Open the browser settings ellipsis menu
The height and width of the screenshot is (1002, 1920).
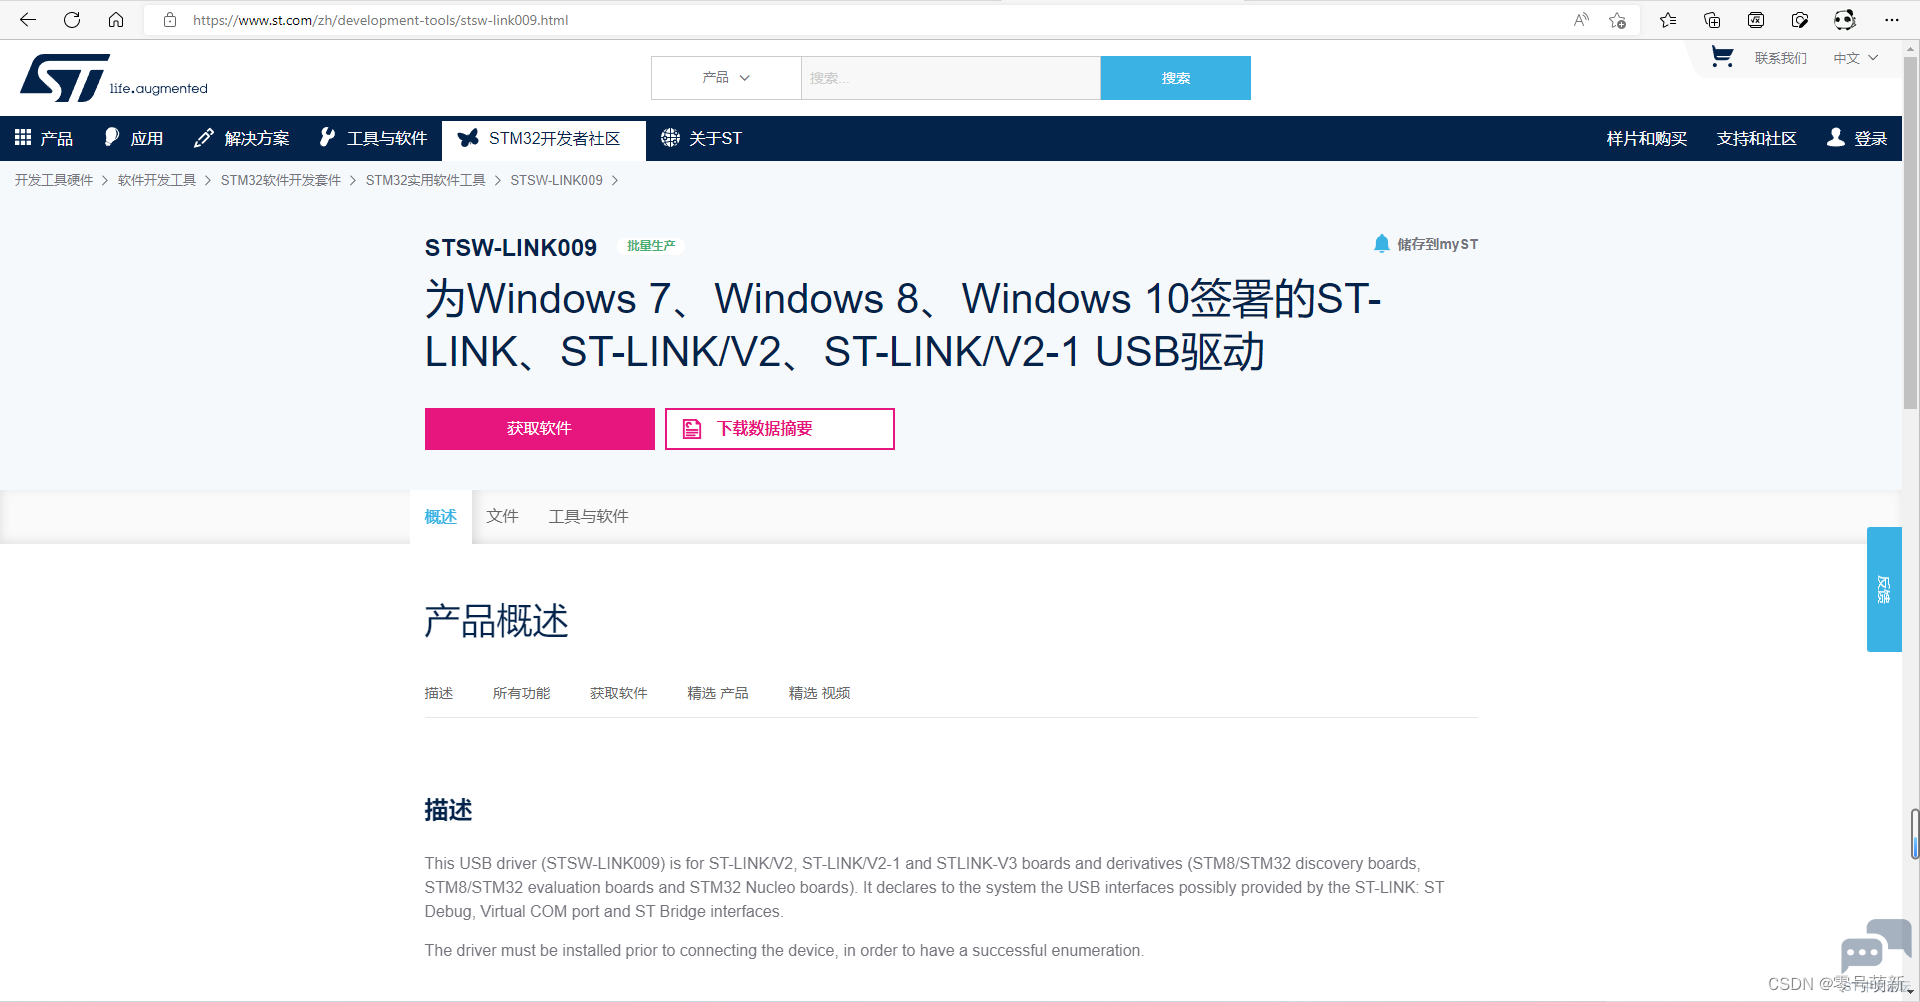click(x=1892, y=20)
